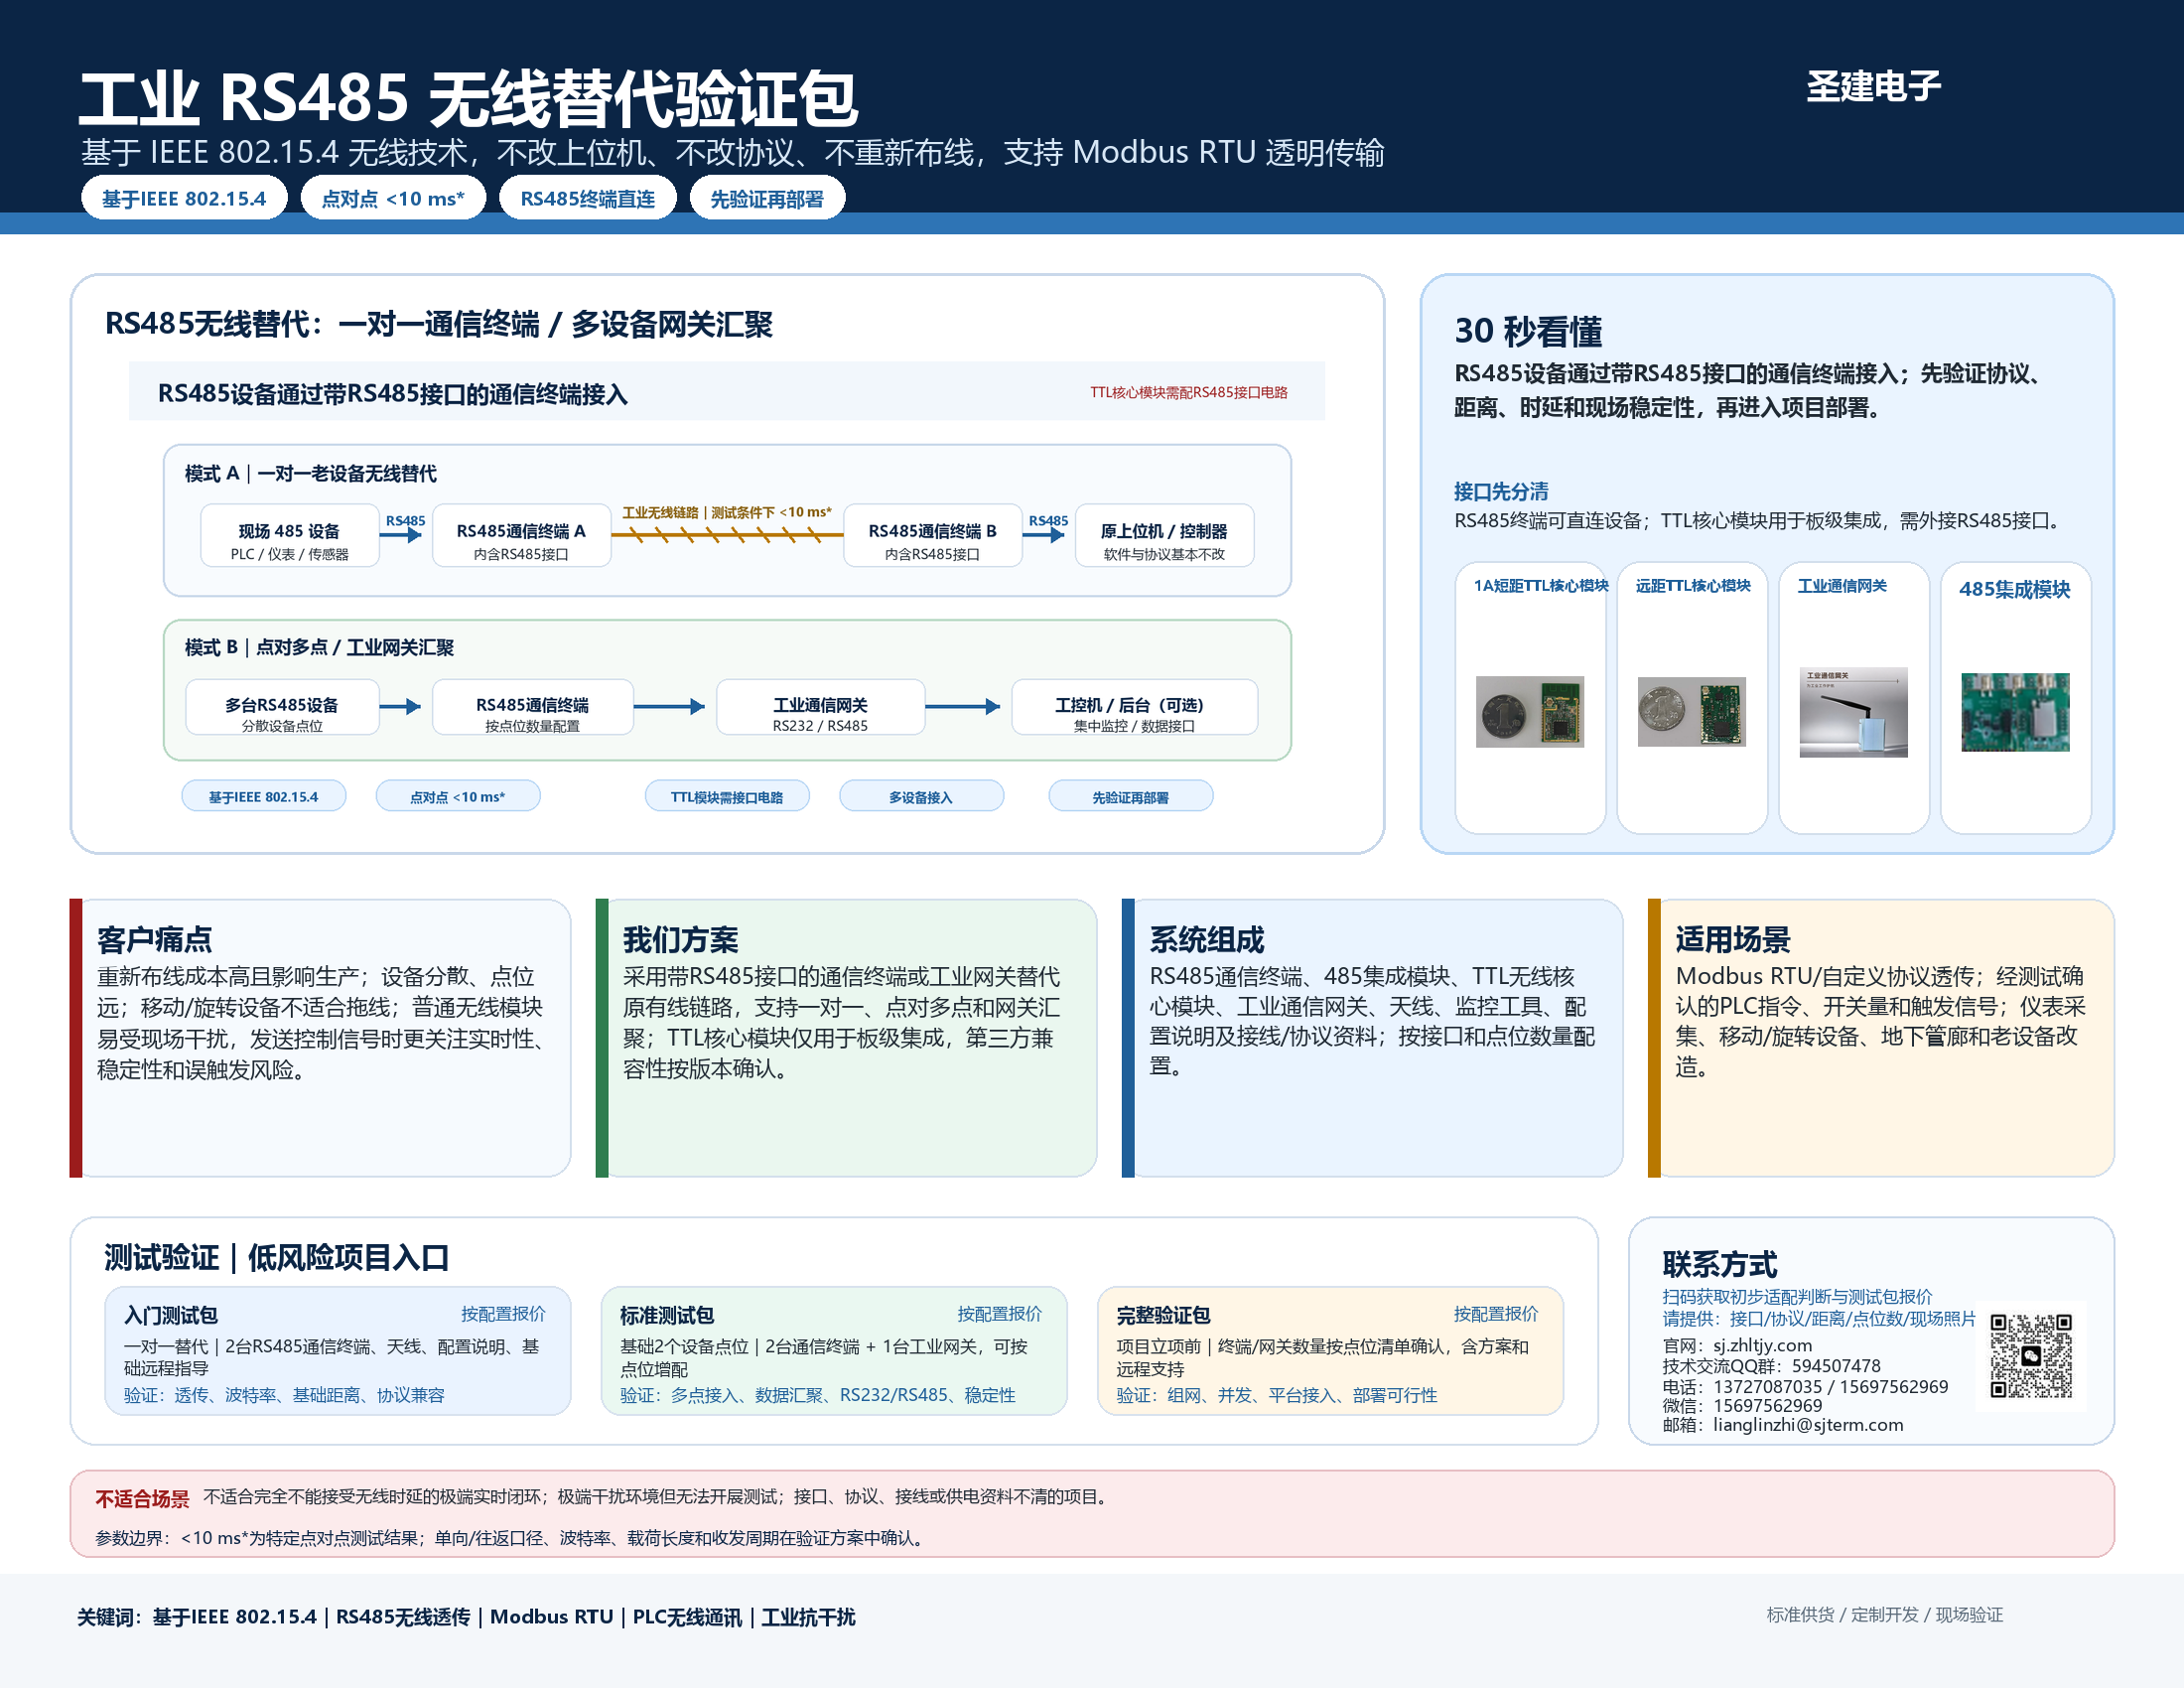This screenshot has height=1688, width=2184.
Task: Click the heading 测试验证 | 低风险项目入口
Action: [x=277, y=1257]
